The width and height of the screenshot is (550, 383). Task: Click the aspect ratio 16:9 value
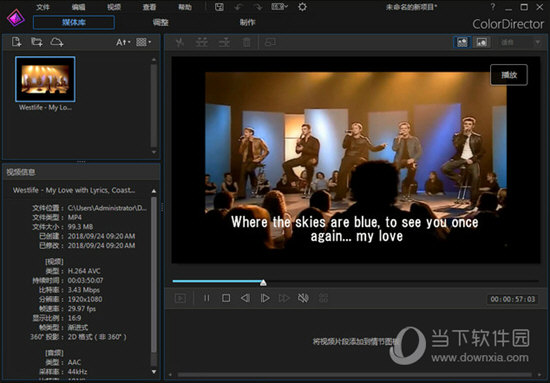pos(74,318)
